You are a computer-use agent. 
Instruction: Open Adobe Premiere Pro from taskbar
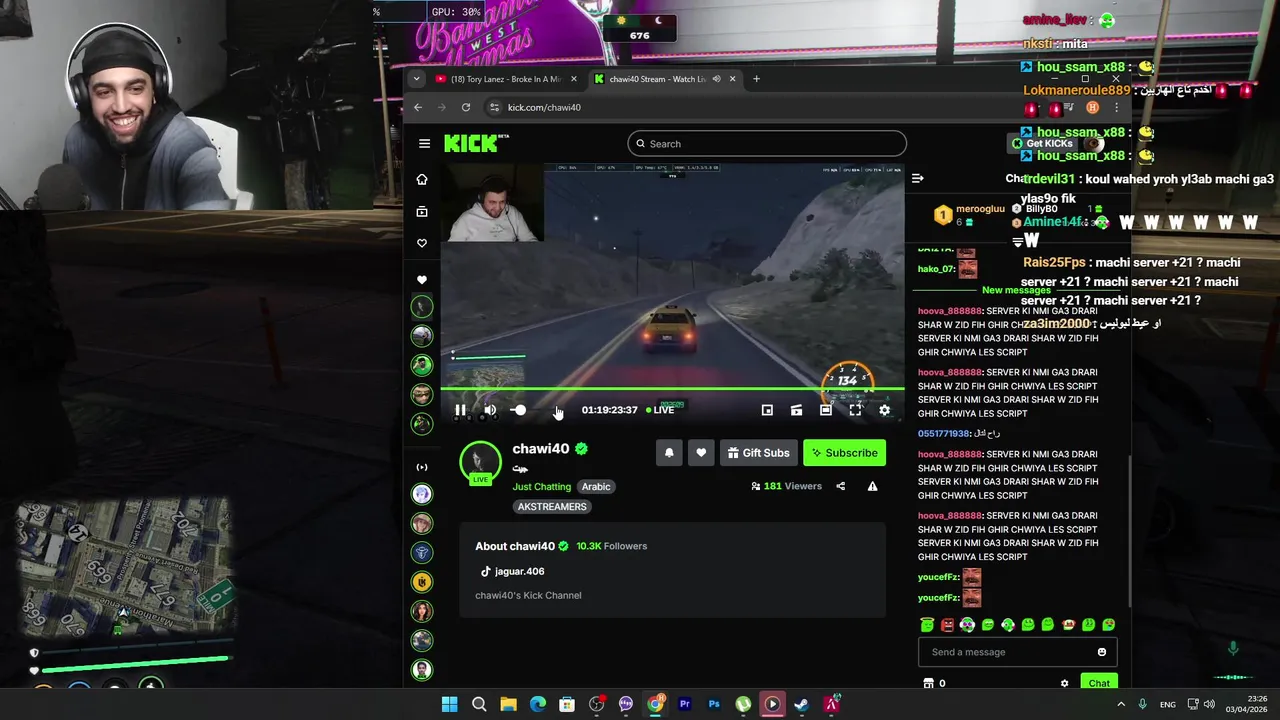click(685, 704)
